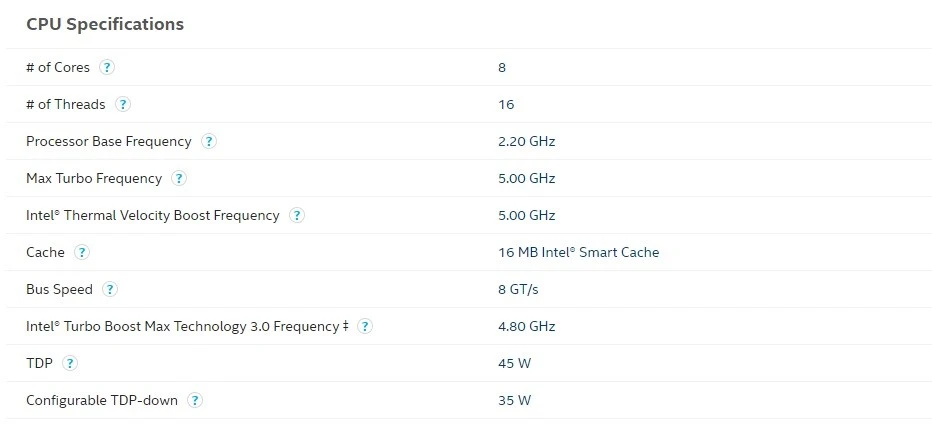
Task: Open the Max Turbo Frequency help tooltip icon
Action: coord(179,178)
